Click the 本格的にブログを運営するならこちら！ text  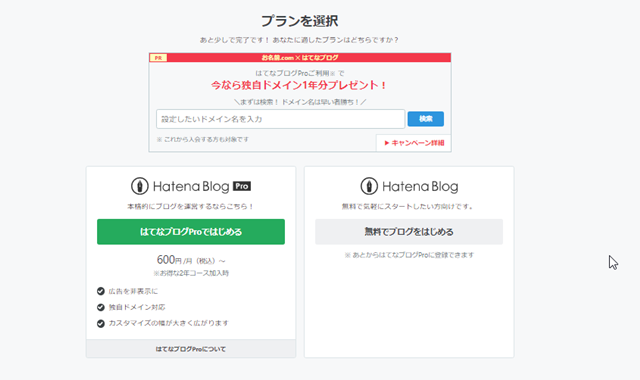(x=191, y=207)
